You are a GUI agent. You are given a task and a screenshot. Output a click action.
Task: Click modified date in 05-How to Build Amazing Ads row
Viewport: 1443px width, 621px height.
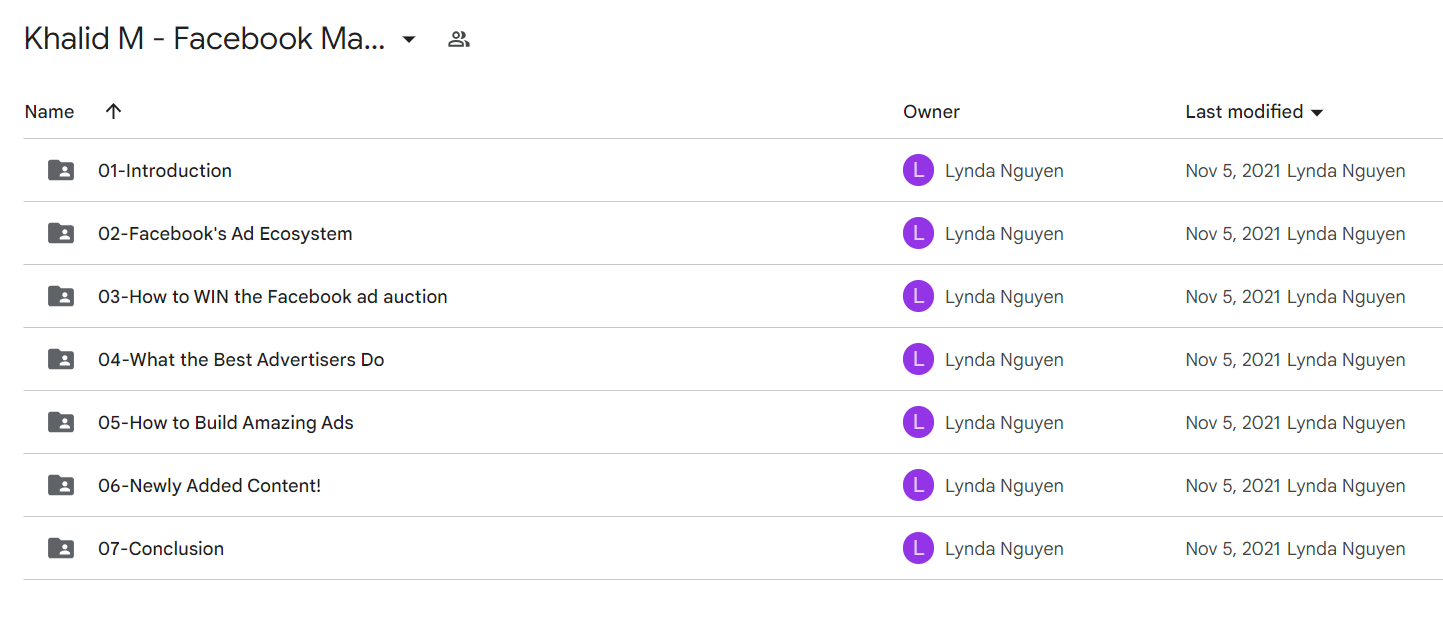1233,423
